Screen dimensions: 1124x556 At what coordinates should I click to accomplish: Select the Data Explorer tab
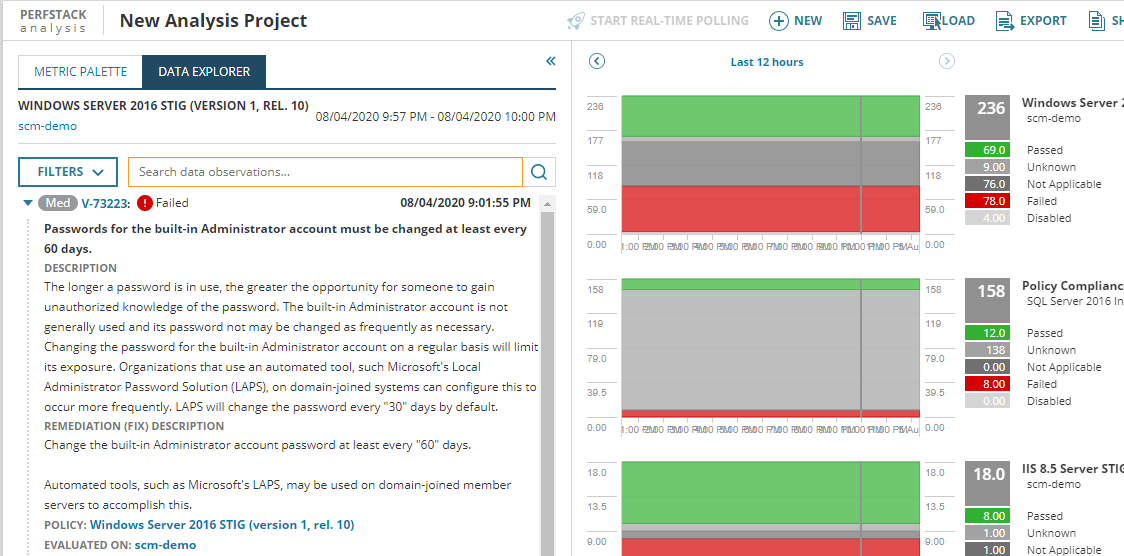[x=204, y=72]
